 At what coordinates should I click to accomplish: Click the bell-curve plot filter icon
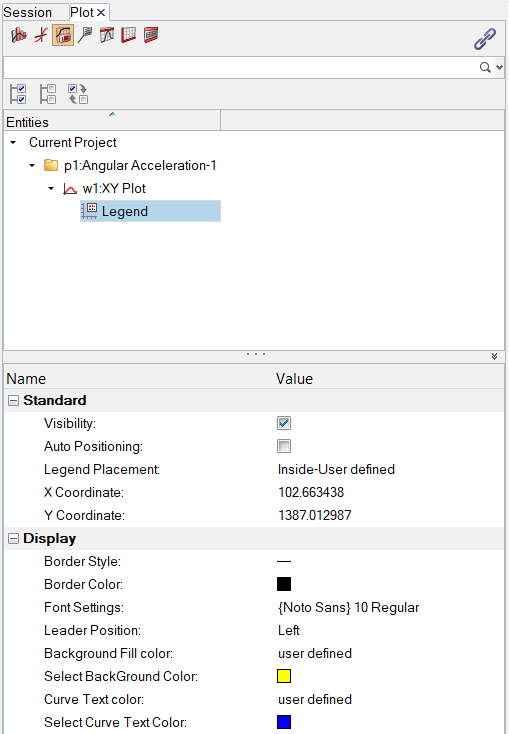pyautogui.click(x=107, y=35)
